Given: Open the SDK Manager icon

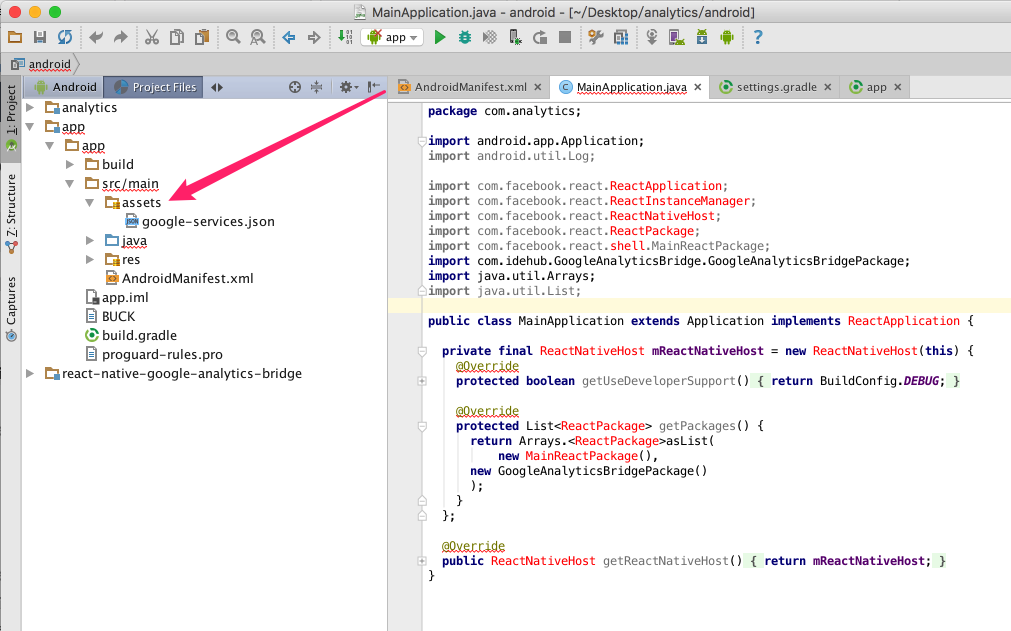Looking at the screenshot, I should pyautogui.click(x=702, y=37).
